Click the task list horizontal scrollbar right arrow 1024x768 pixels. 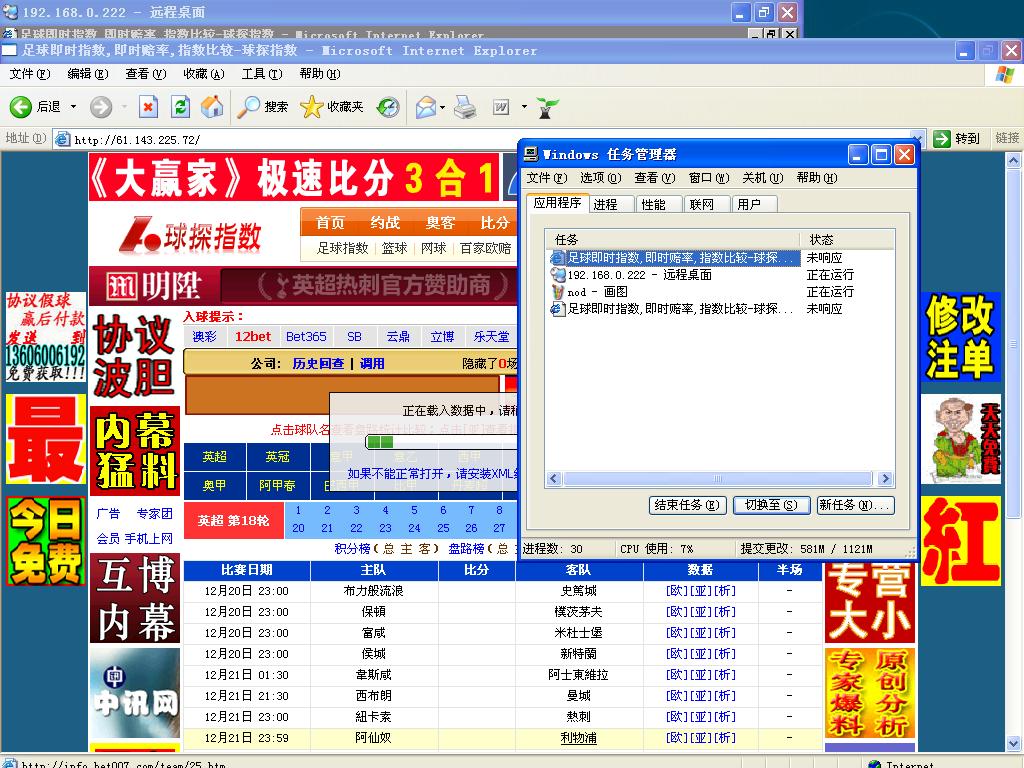coord(886,480)
